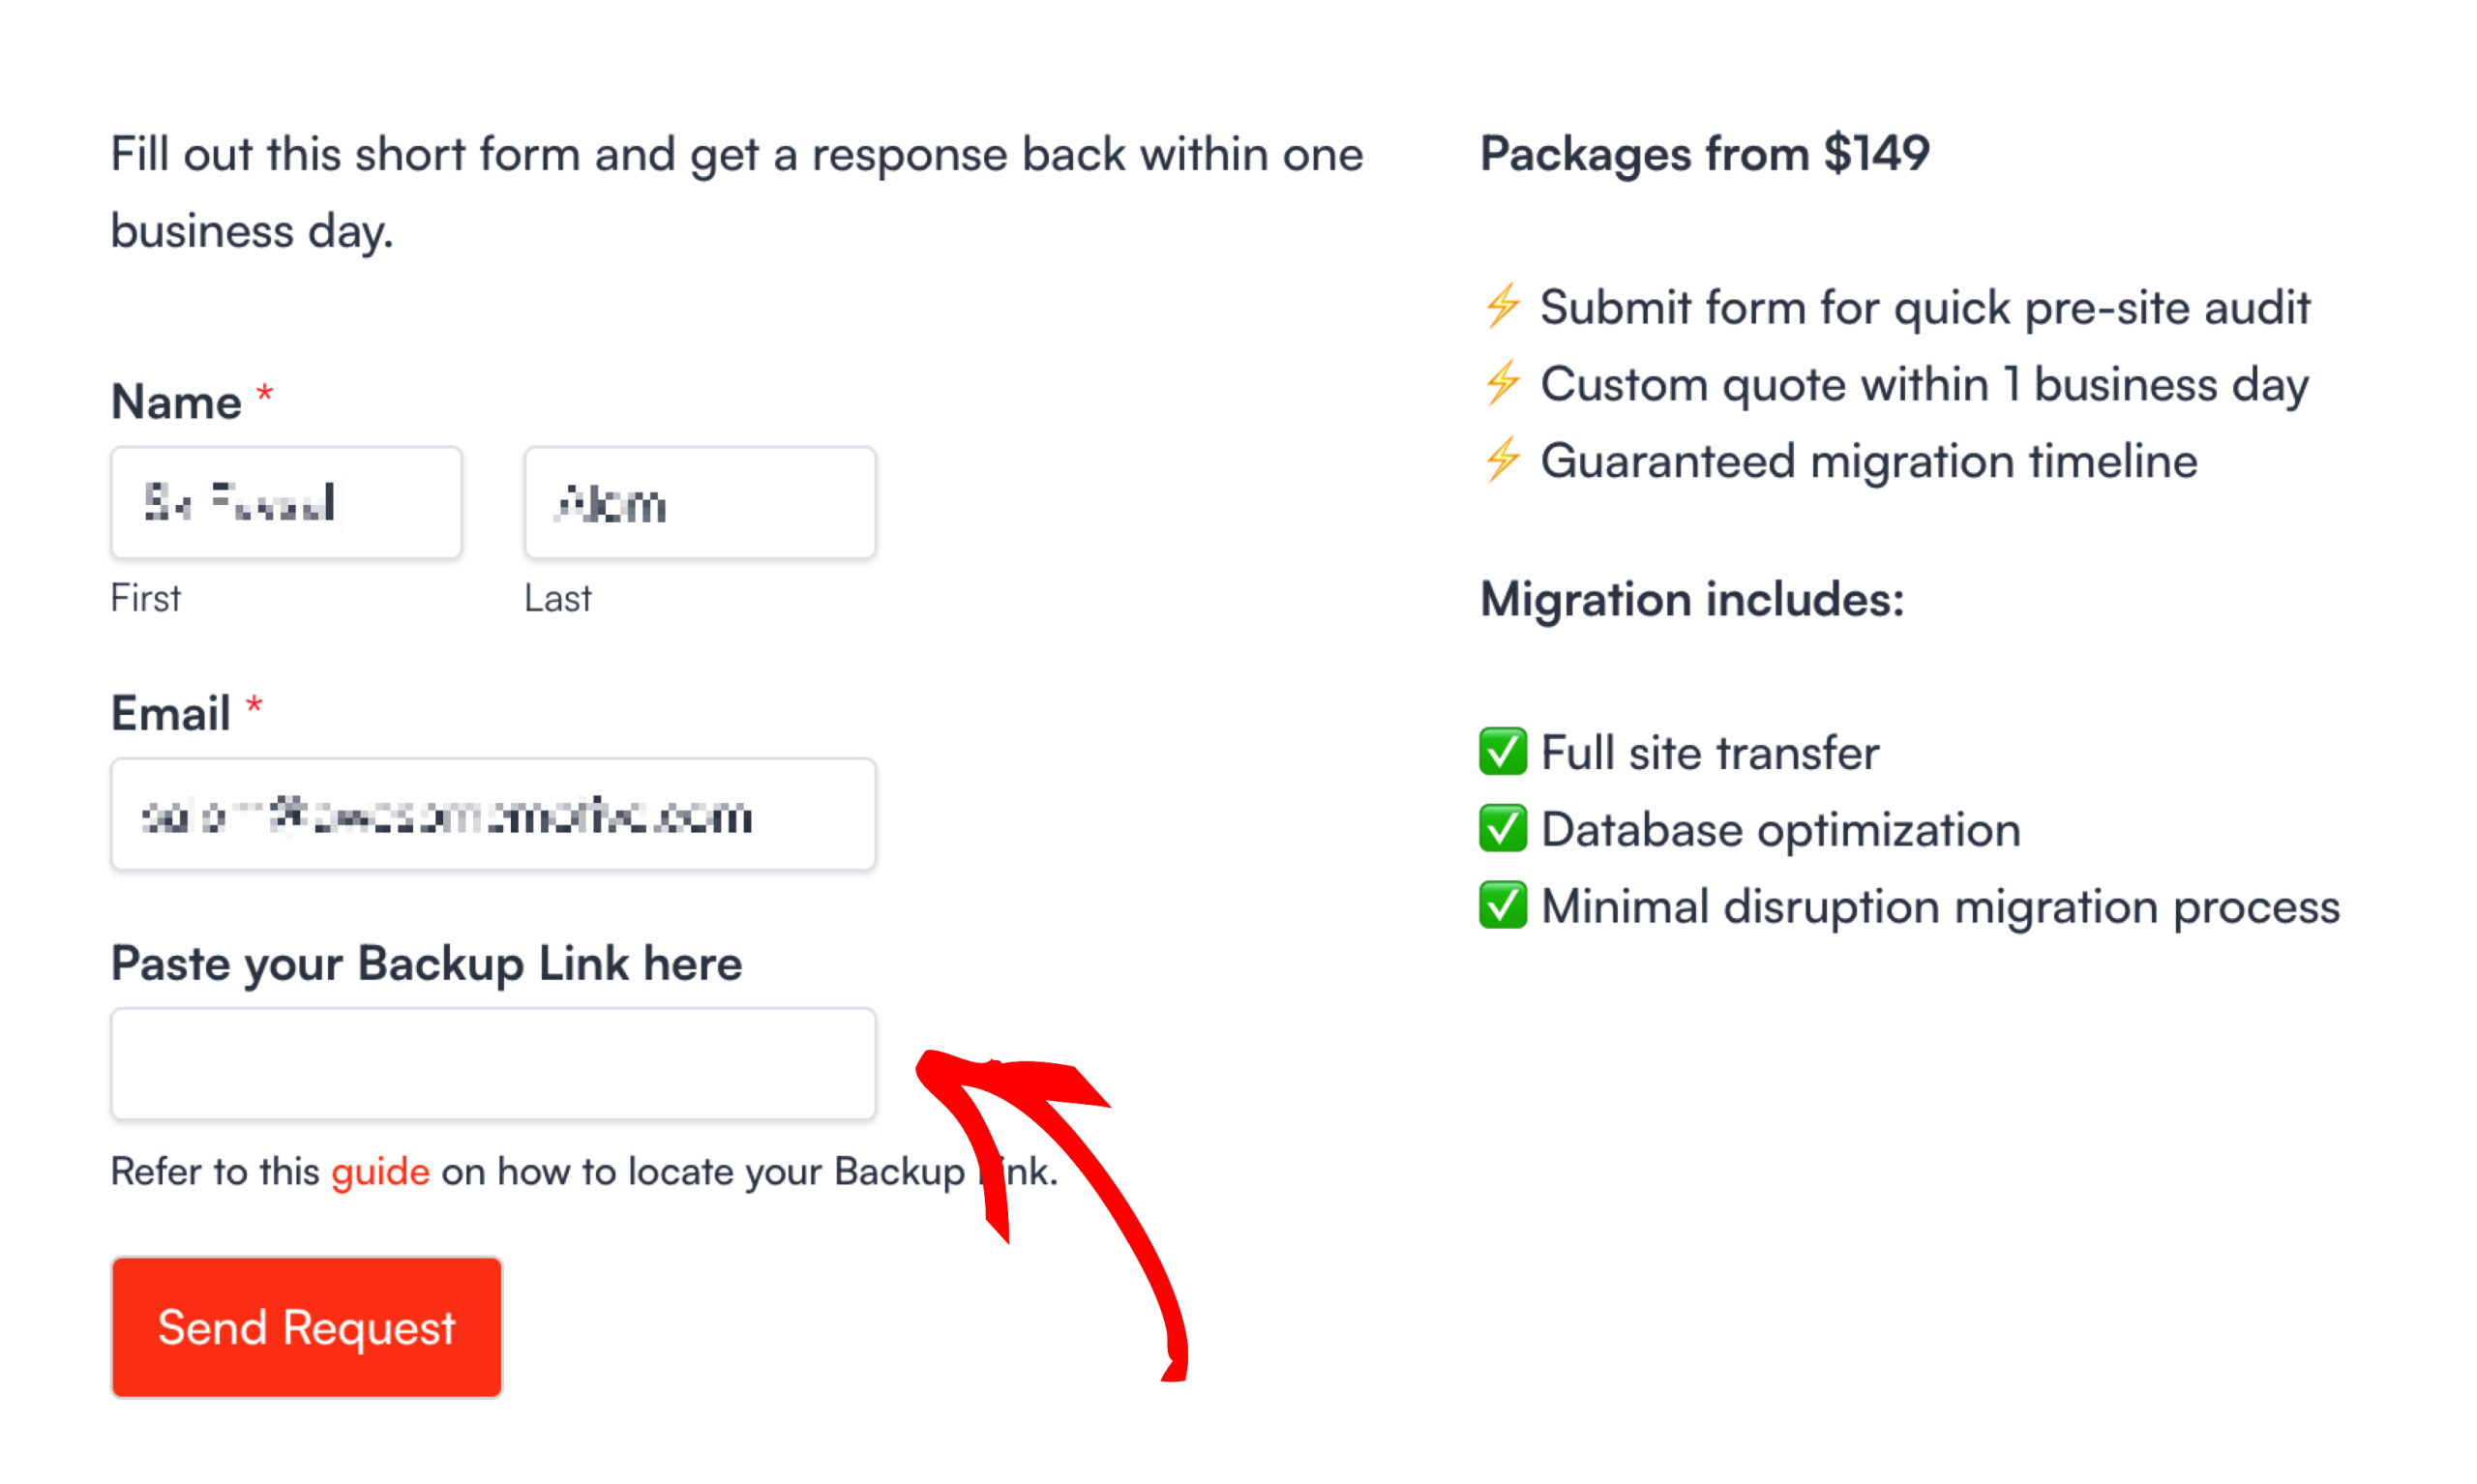Click lightning icon beside Submit form text

[1501, 306]
